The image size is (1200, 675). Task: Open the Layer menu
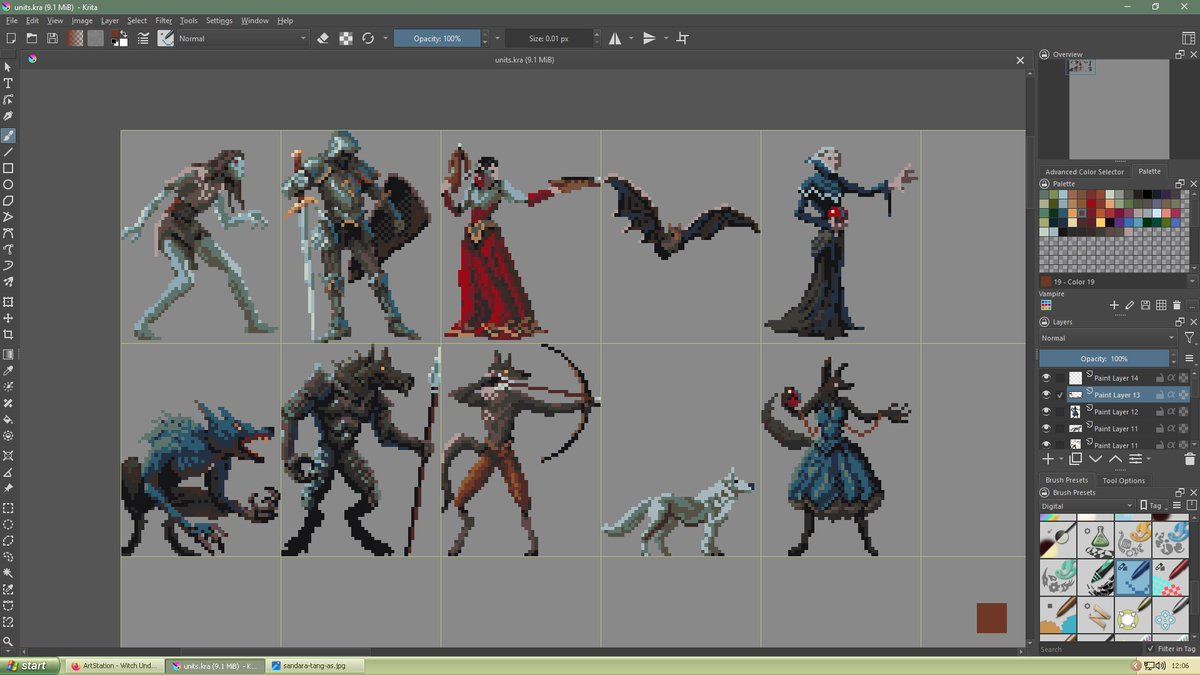(x=110, y=20)
